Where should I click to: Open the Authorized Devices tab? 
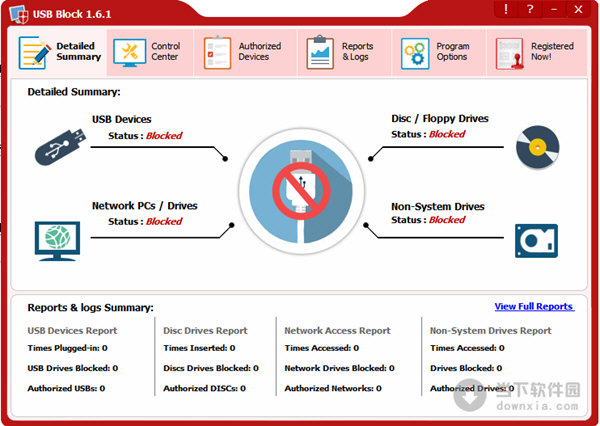click(245, 52)
